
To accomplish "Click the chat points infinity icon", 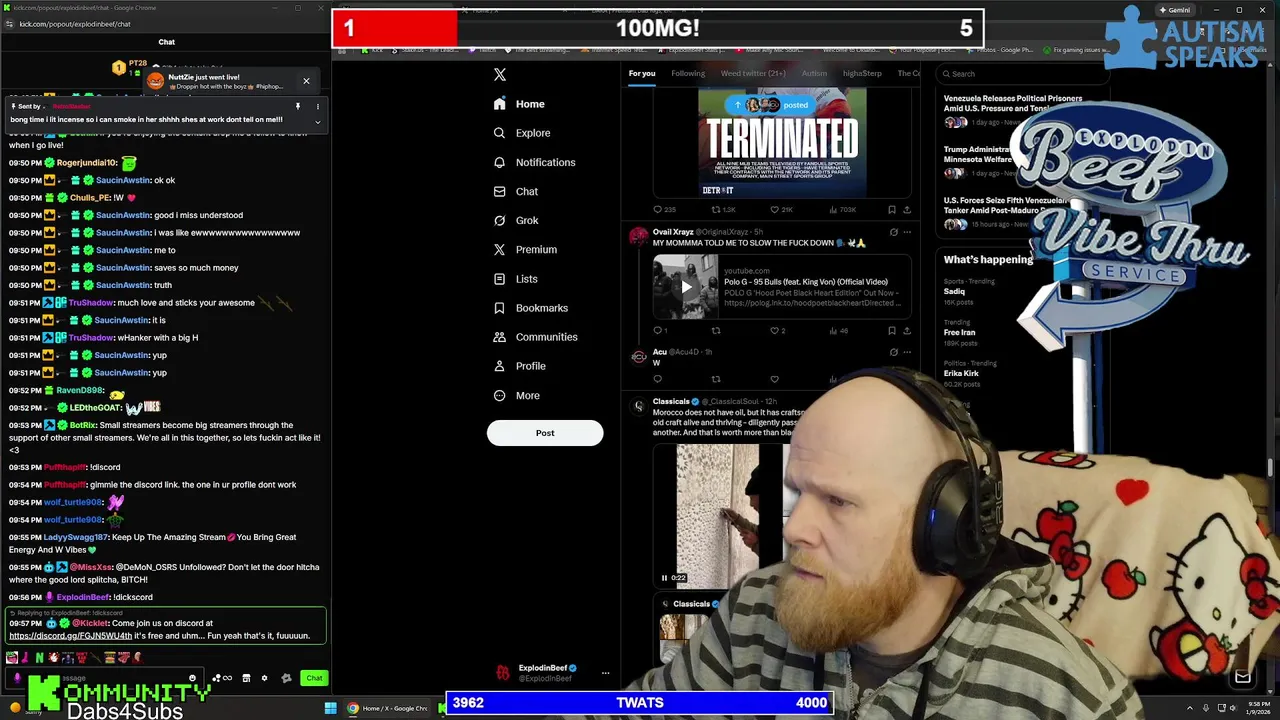I will [222, 678].
